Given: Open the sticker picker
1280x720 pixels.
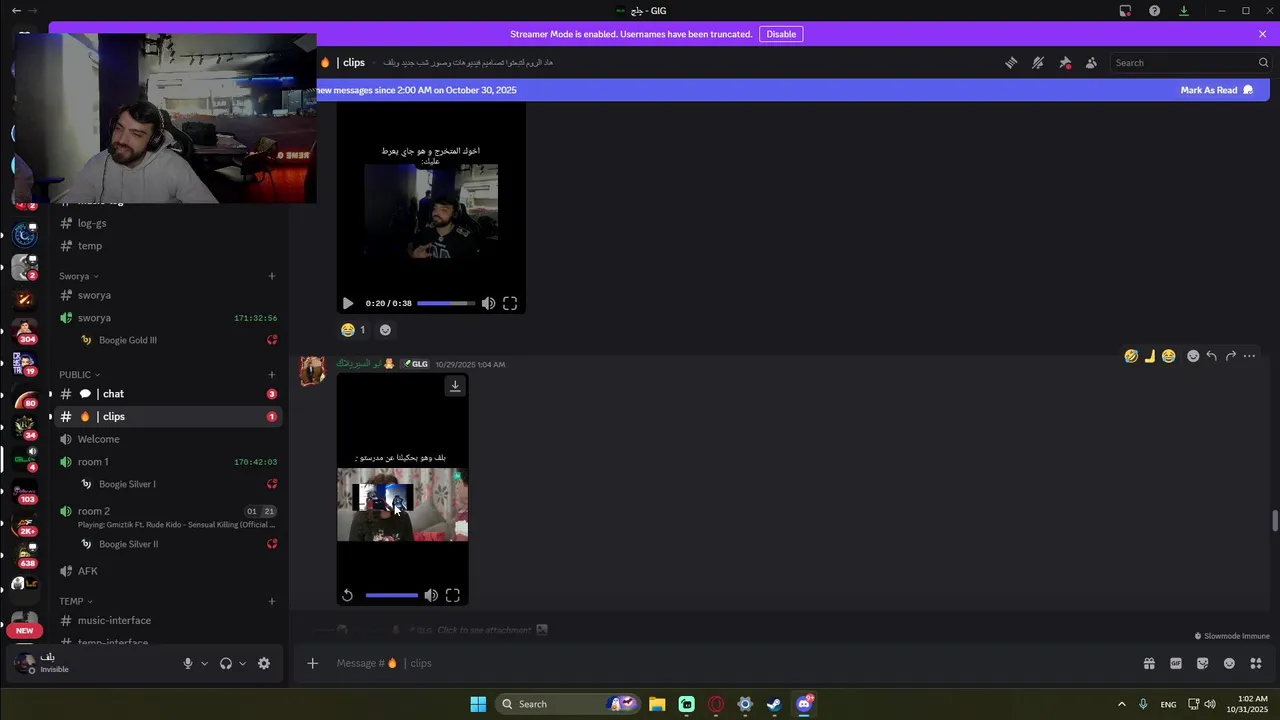Looking at the screenshot, I should [x=1202, y=663].
